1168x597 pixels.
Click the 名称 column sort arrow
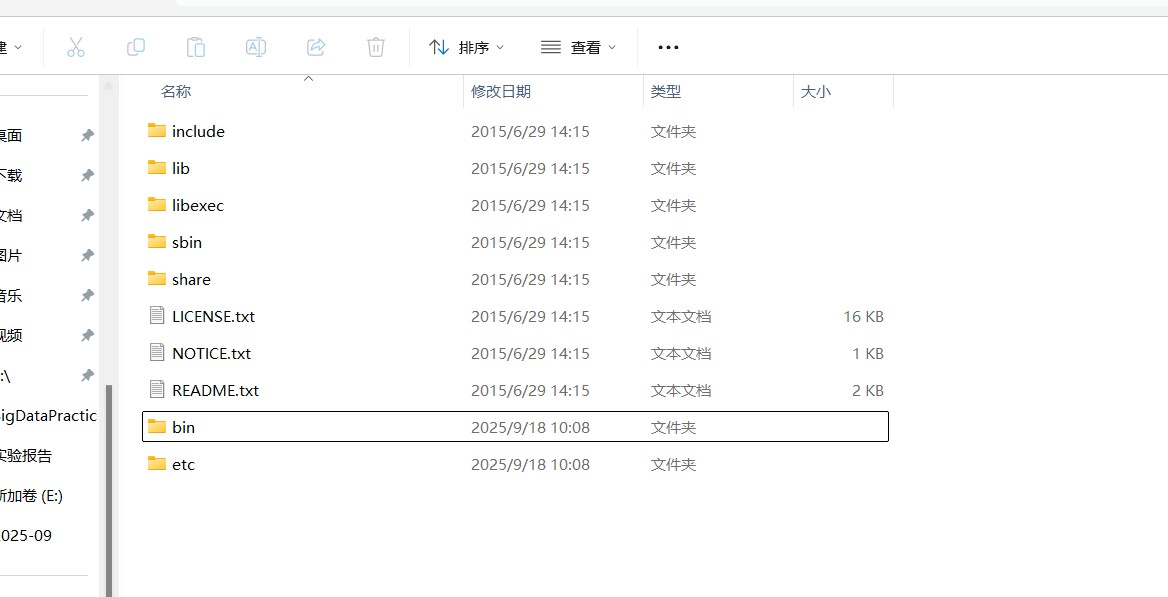308,79
